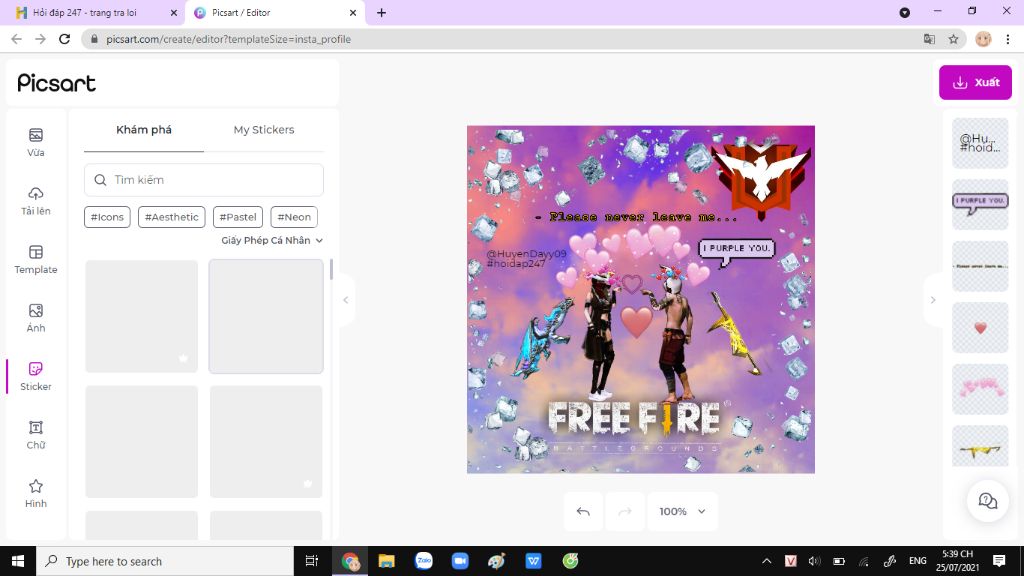This screenshot has width=1024, height=576.
Task: Open Zoom from taskbar
Action: click(x=460, y=561)
